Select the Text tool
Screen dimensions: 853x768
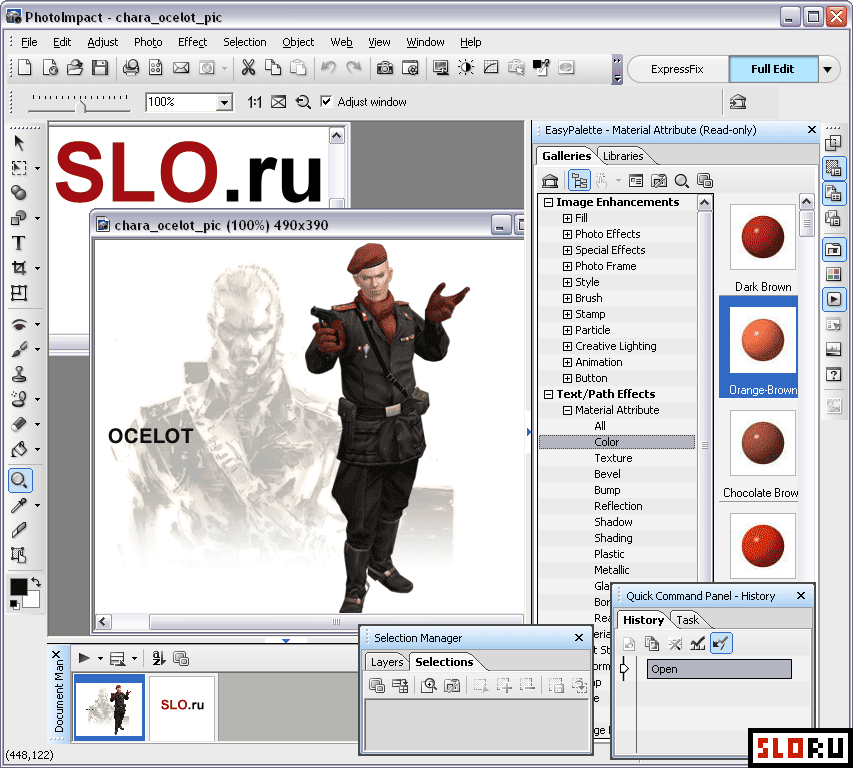tap(18, 243)
